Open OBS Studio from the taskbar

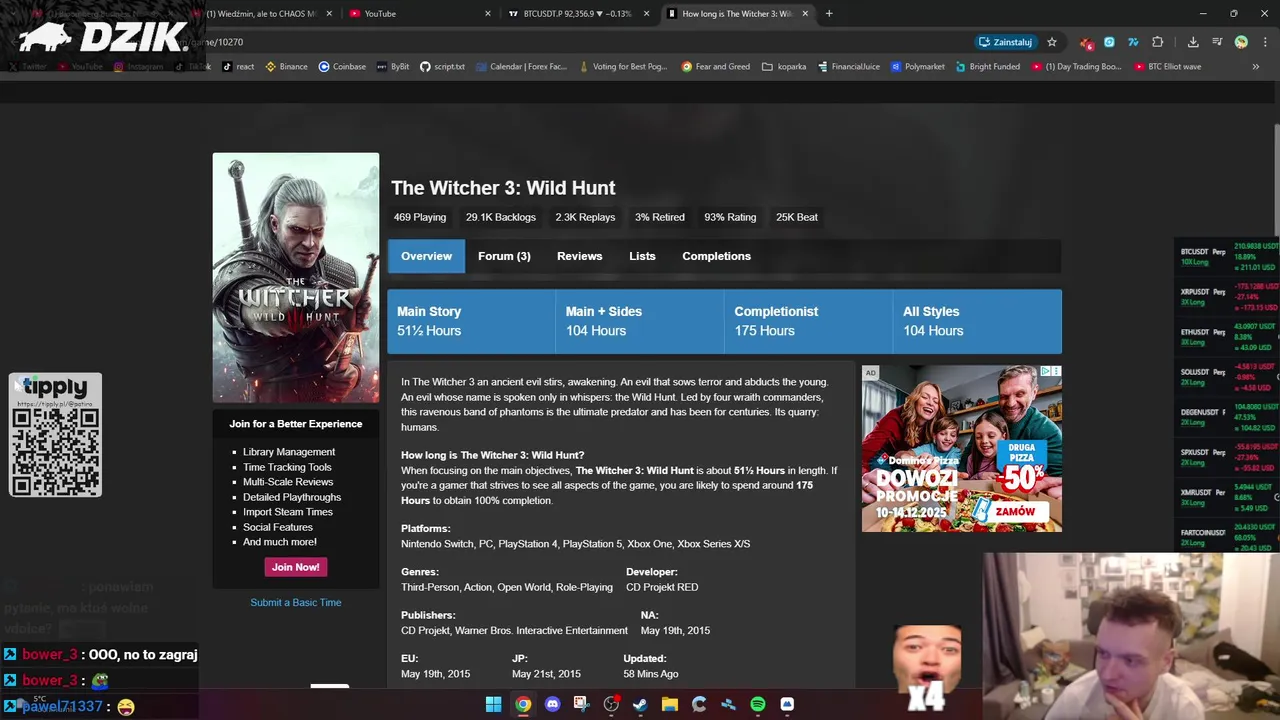[x=611, y=704]
